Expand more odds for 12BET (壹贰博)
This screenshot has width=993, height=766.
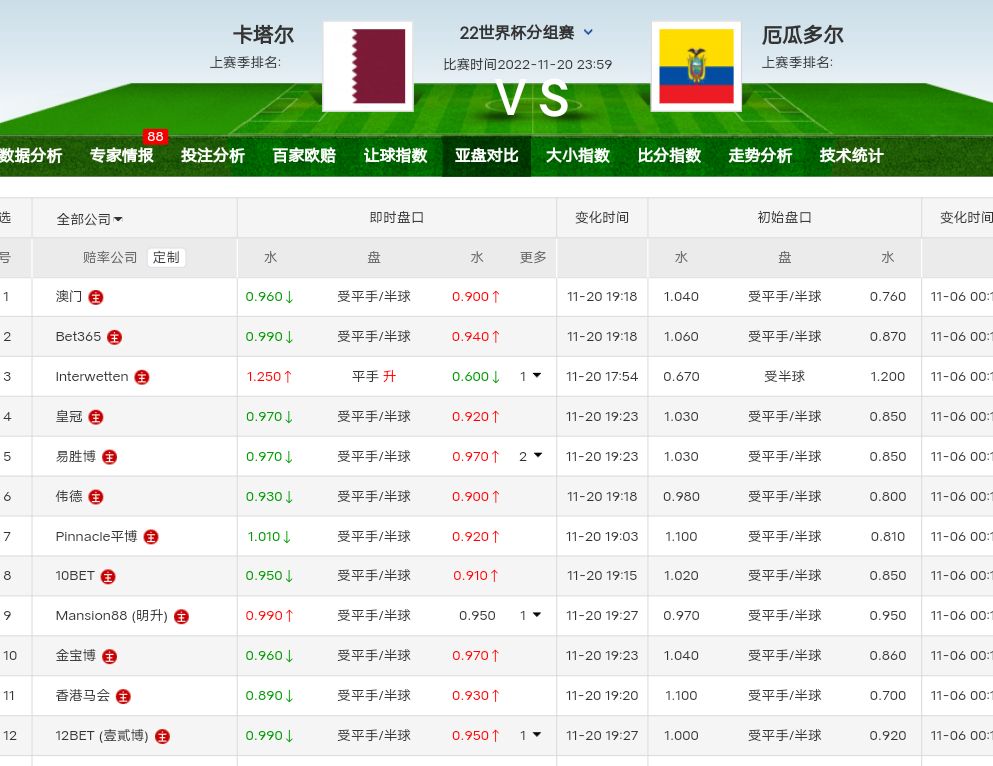coord(530,735)
